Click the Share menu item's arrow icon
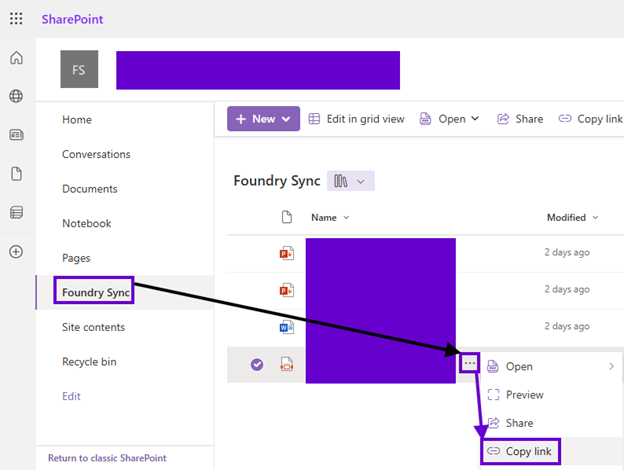The image size is (624, 470). point(493,423)
